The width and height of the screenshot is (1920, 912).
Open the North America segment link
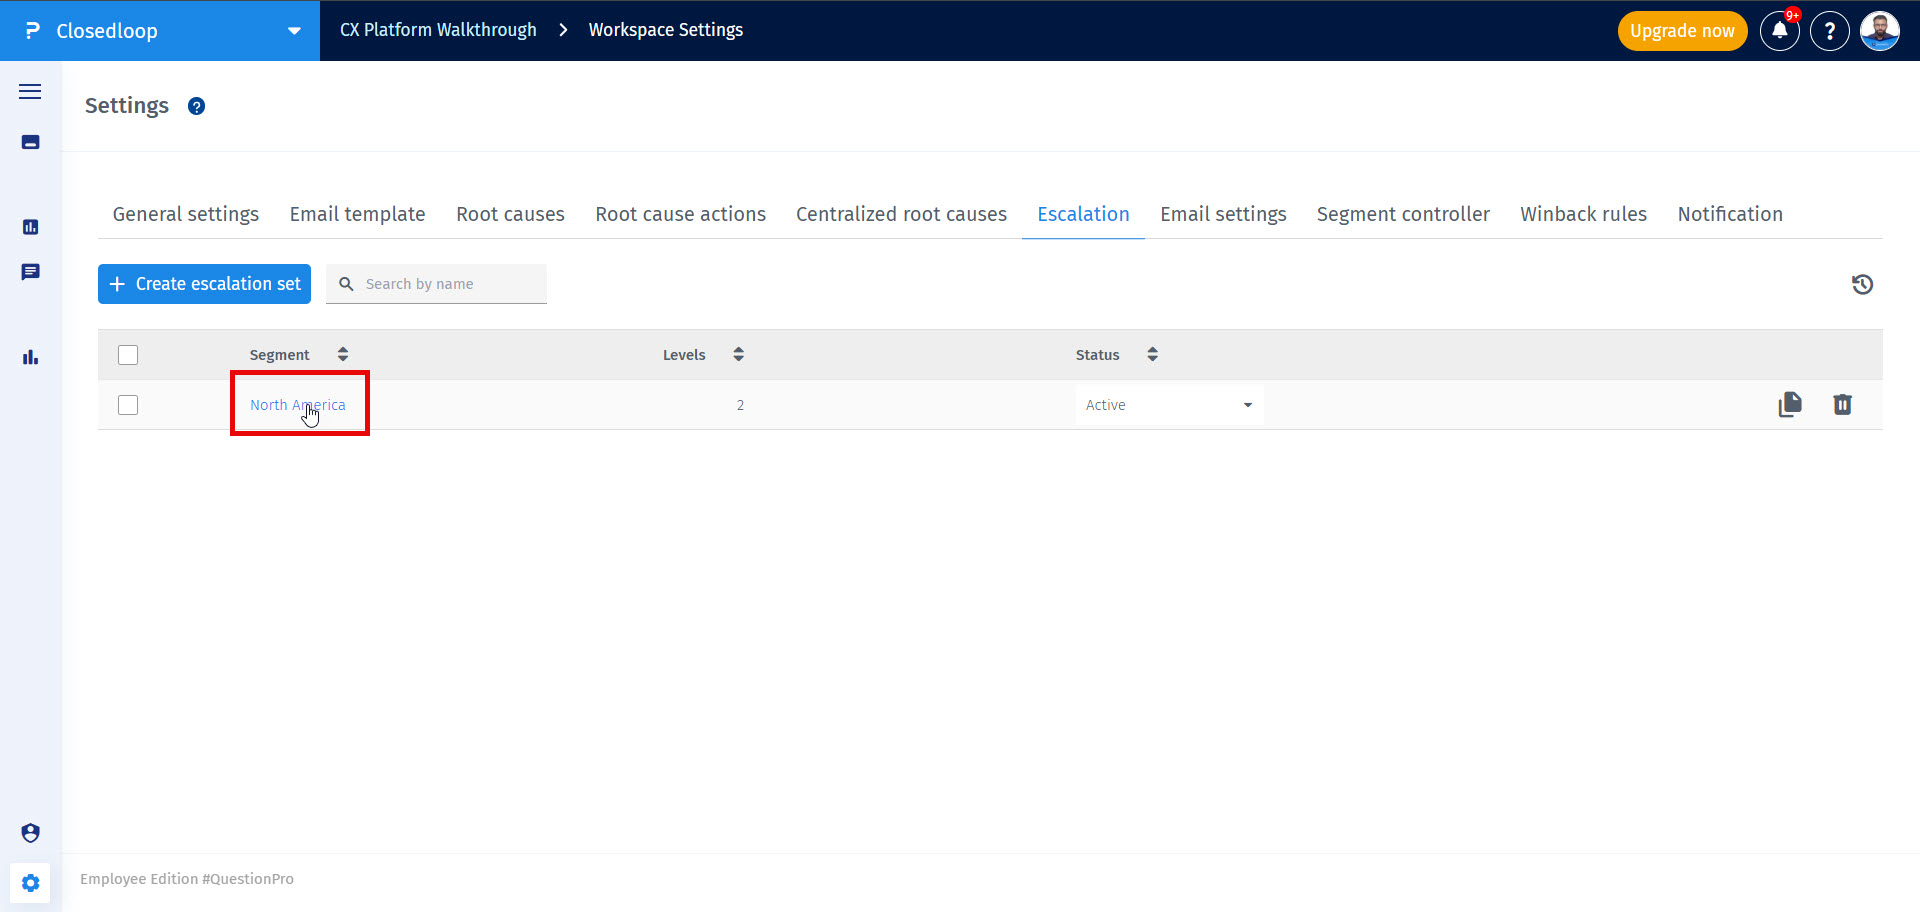297,405
